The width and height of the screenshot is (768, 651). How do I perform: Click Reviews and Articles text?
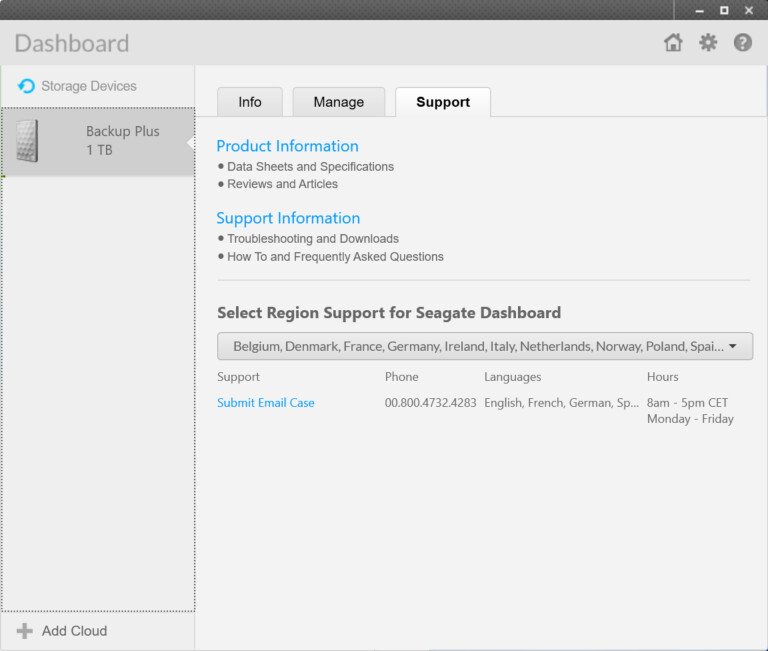[282, 184]
